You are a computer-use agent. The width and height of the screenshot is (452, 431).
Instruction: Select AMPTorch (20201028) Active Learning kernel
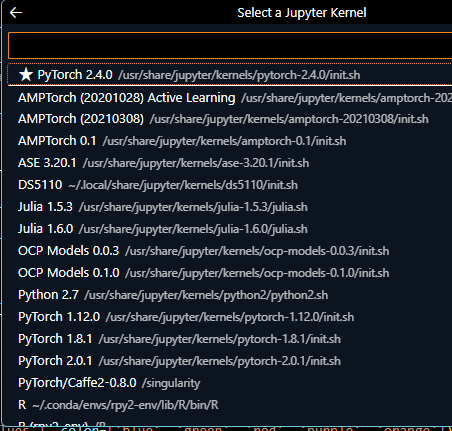pyautogui.click(x=230, y=98)
